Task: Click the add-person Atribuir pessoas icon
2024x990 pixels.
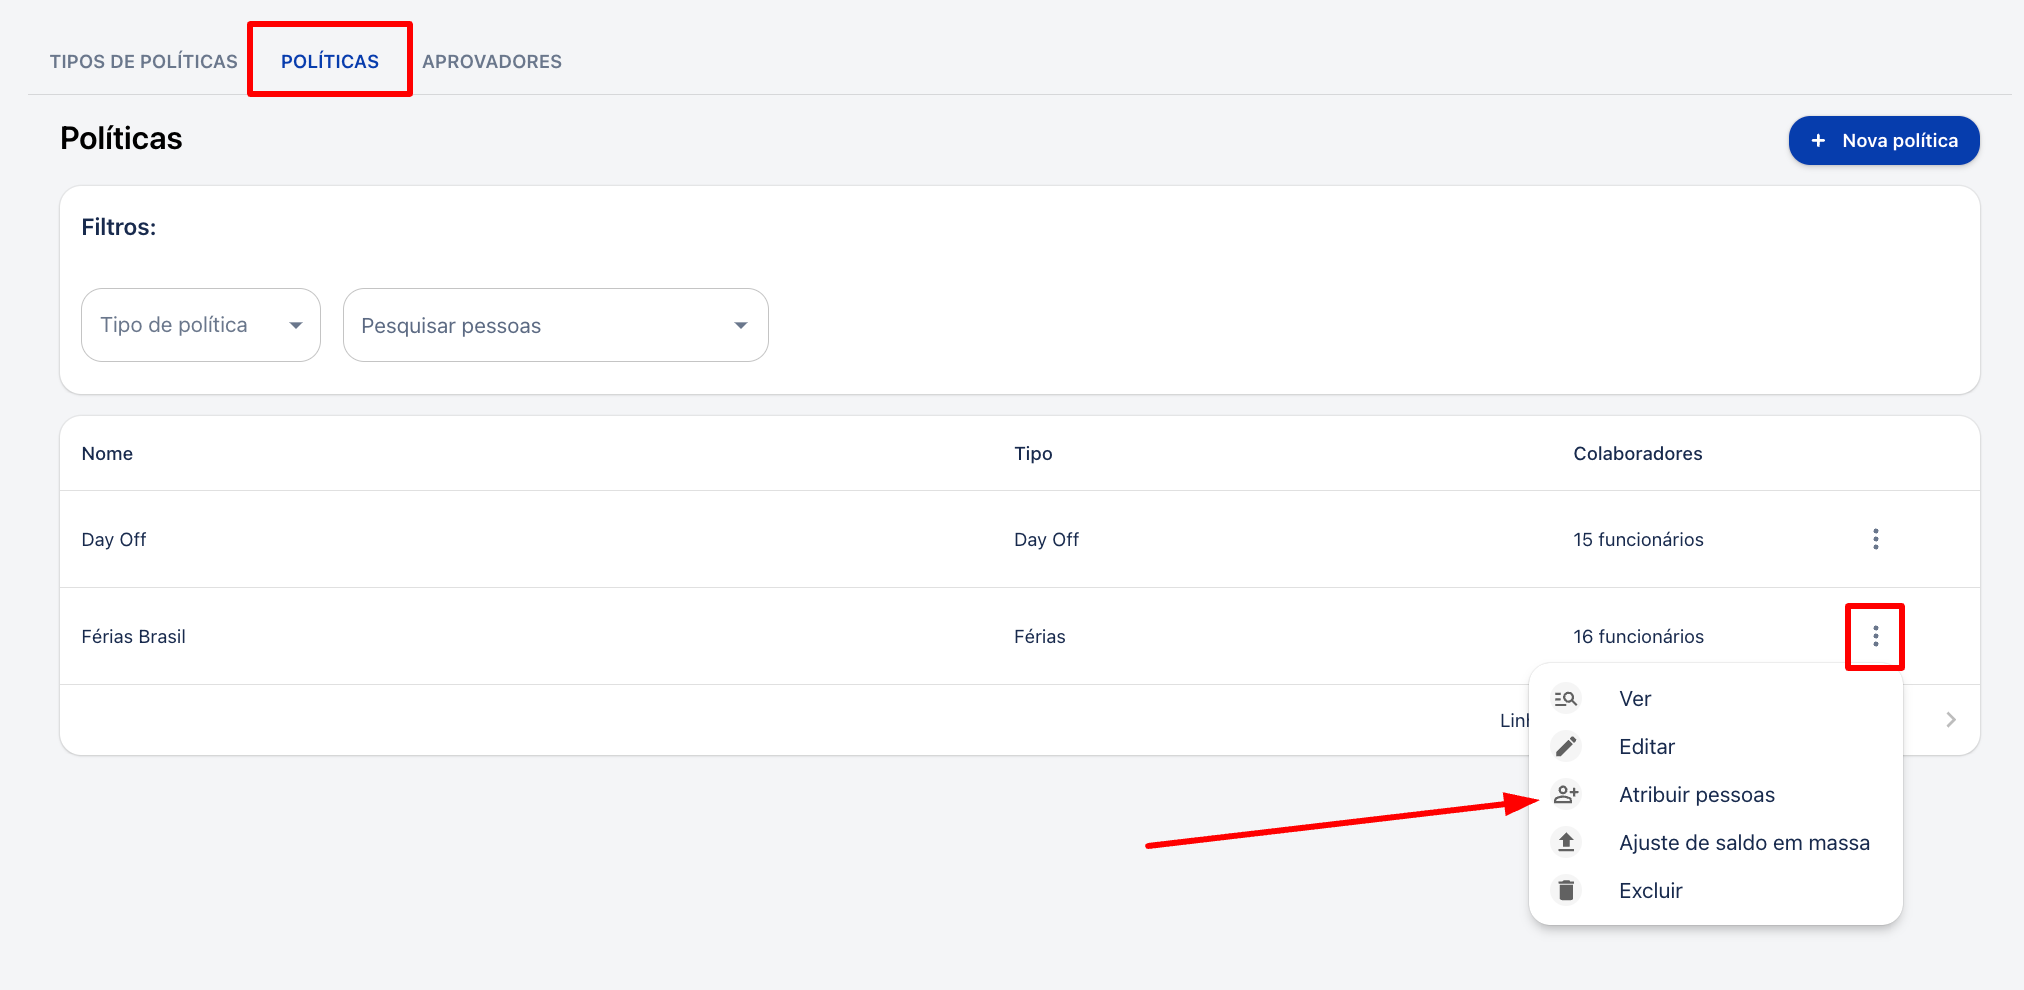Action: pos(1566,795)
